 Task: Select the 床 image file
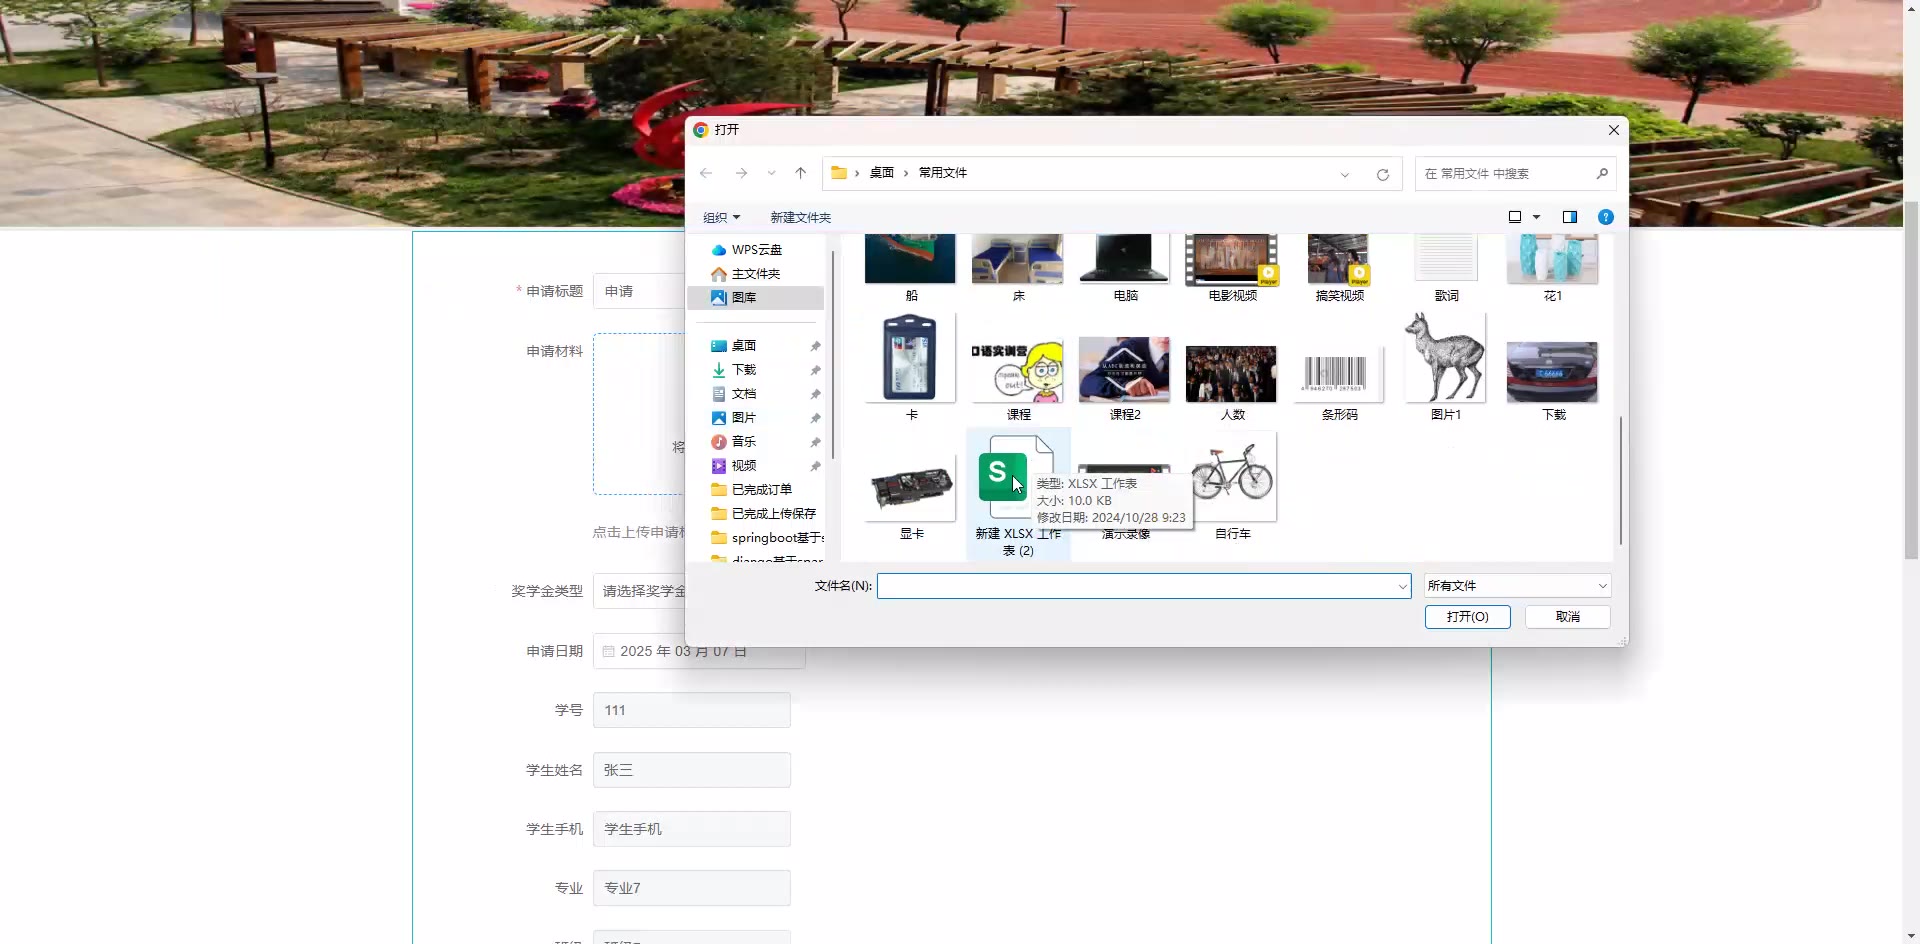click(x=1018, y=268)
